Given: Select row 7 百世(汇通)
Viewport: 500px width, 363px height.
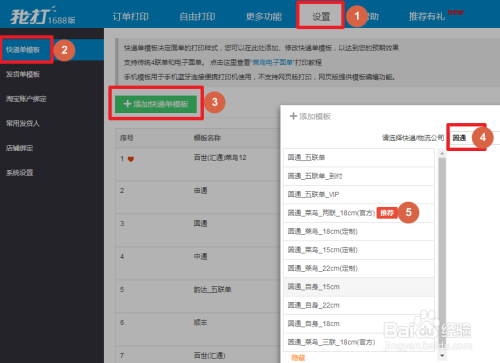Looking at the screenshot, I should pos(198,355).
